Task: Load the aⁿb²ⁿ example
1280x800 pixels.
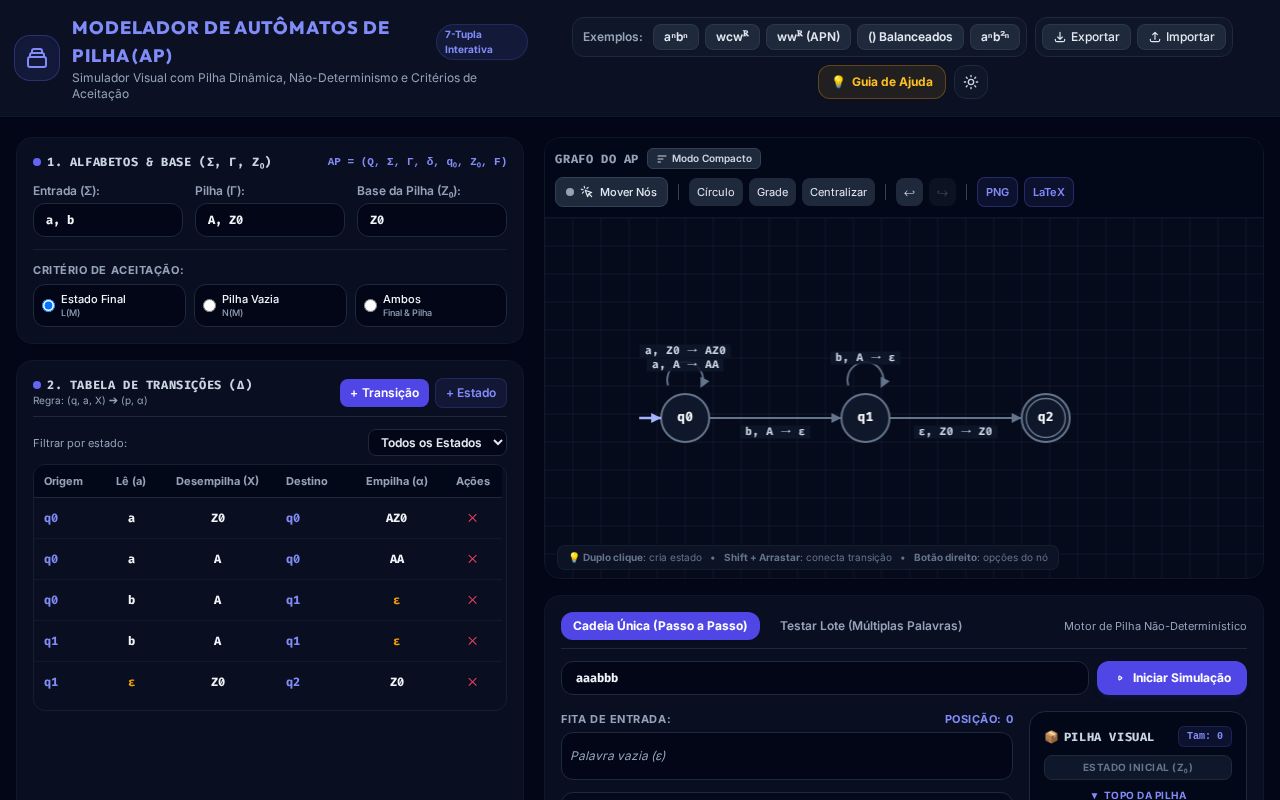Action: [995, 37]
